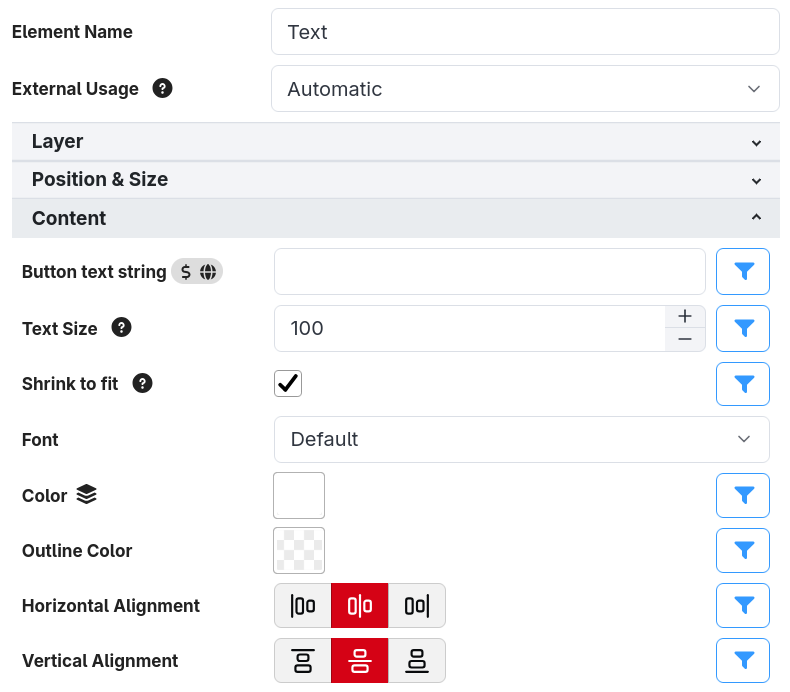Expand the Position & Size section
Image resolution: width=790 pixels, height=692 pixels.
[396, 180]
